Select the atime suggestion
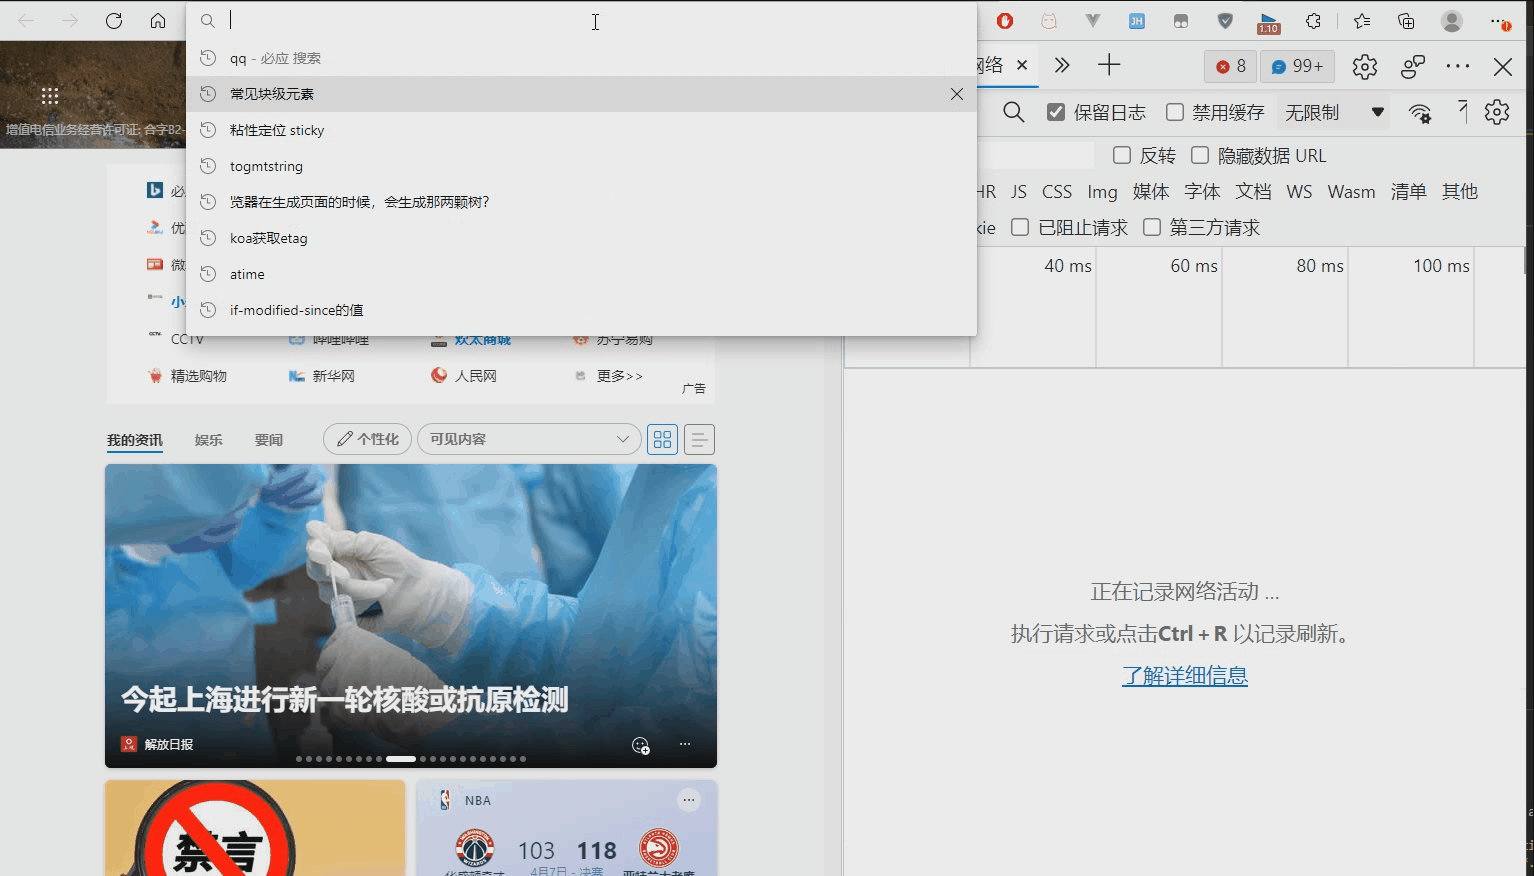The image size is (1534, 876). pyautogui.click(x=581, y=274)
